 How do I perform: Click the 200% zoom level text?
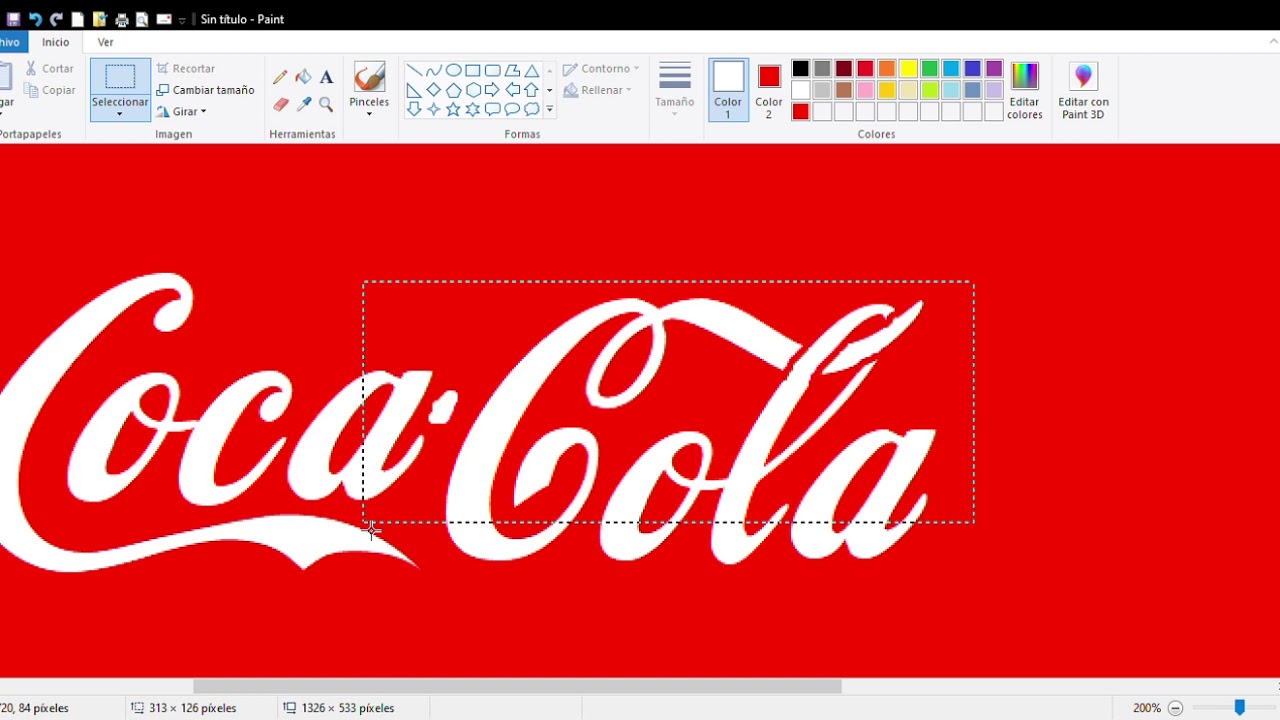coord(1147,708)
